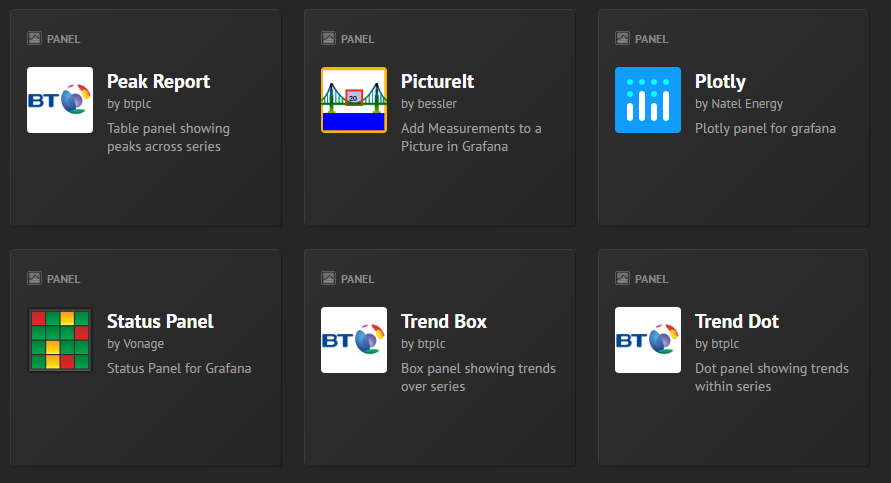Click panel type icon on Peak Report card
The height and width of the screenshot is (483, 891).
pos(34,38)
